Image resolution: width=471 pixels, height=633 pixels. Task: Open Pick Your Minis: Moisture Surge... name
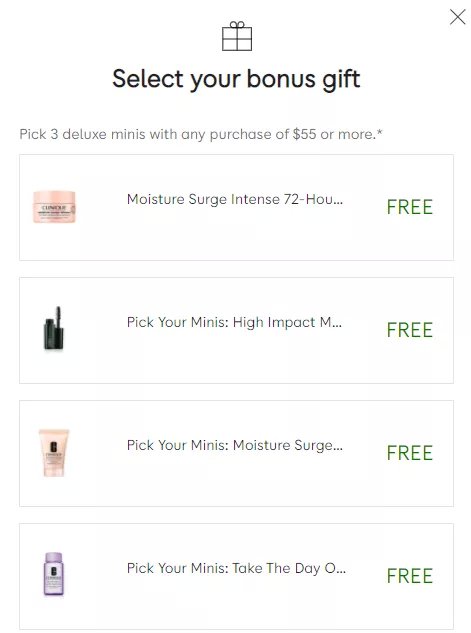235,445
